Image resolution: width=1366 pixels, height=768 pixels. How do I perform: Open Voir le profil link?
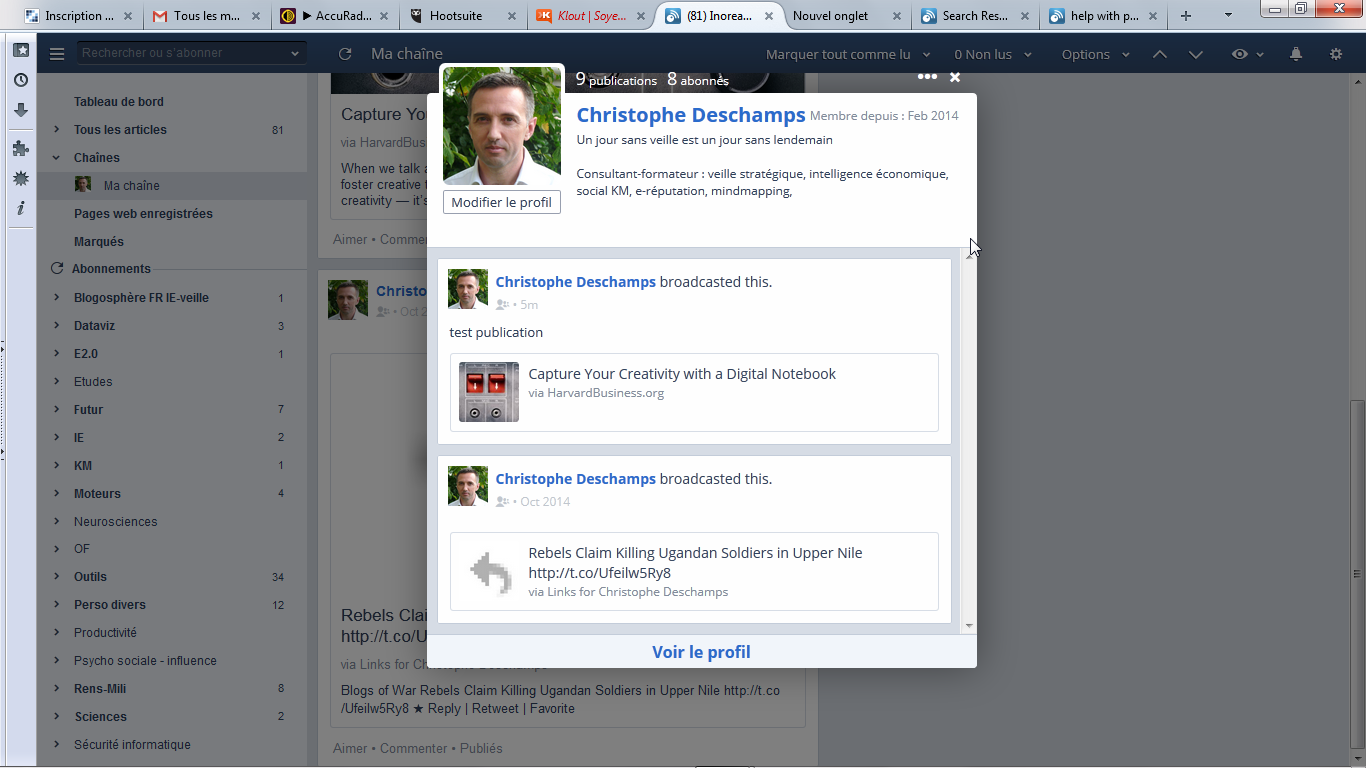click(701, 652)
